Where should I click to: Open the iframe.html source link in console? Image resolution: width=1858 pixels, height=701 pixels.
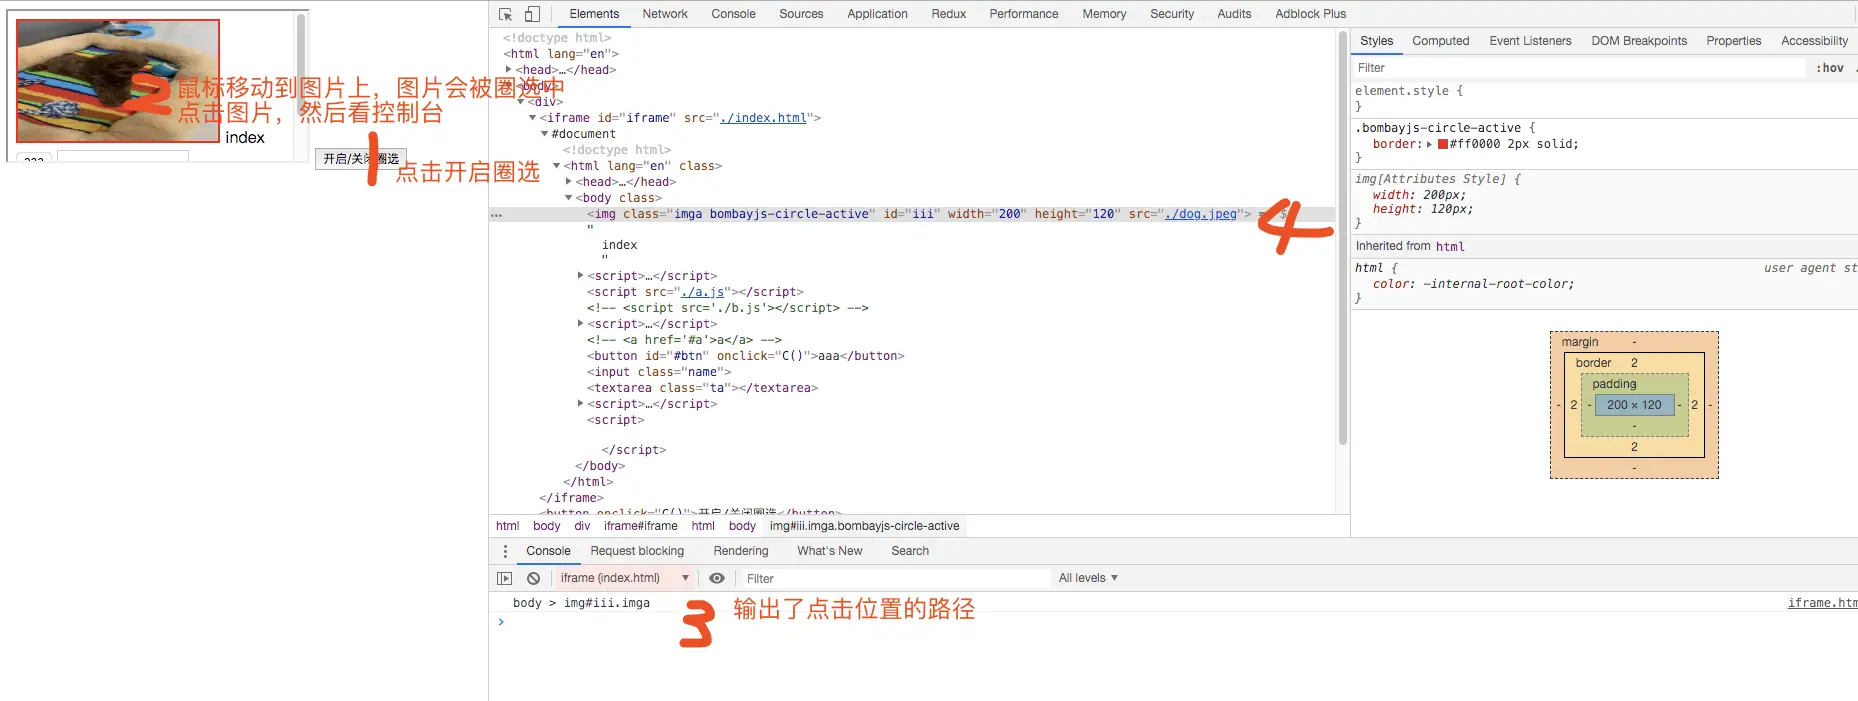pyautogui.click(x=1822, y=603)
